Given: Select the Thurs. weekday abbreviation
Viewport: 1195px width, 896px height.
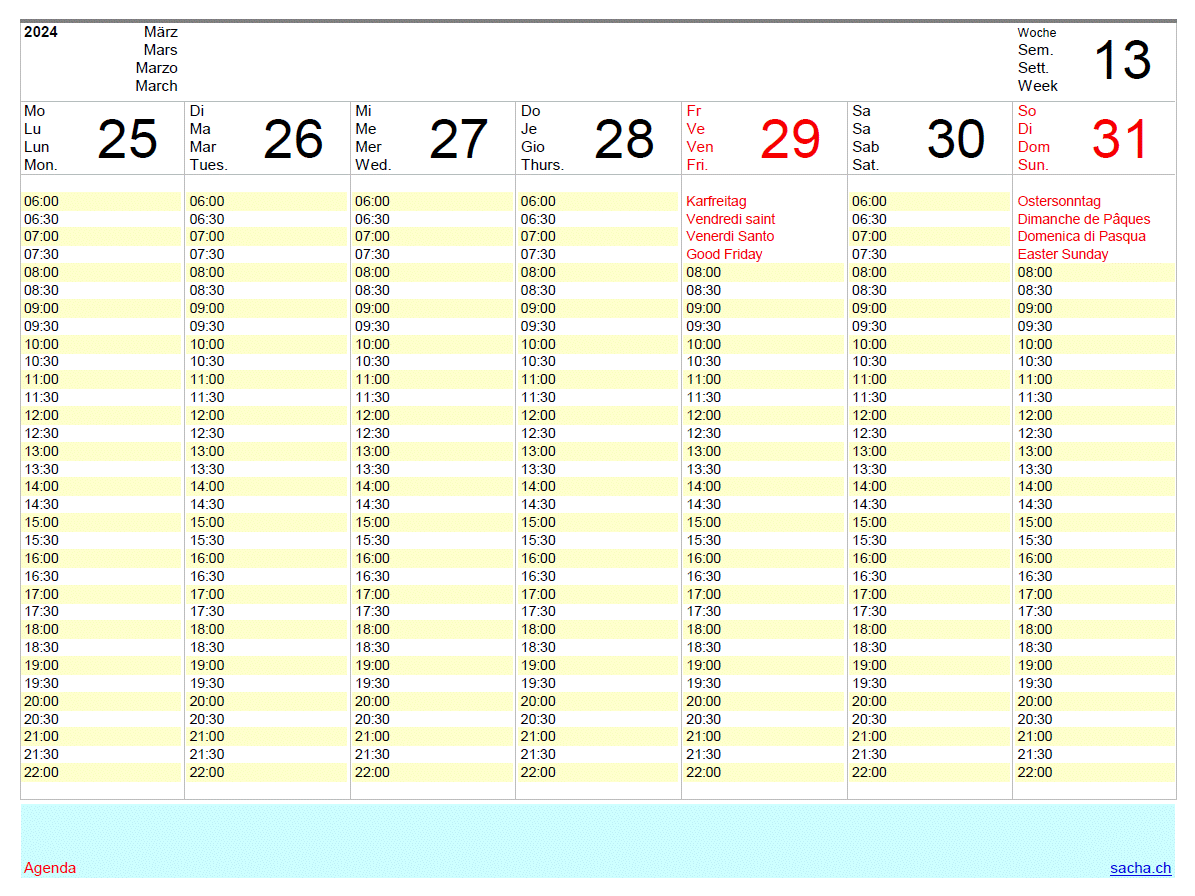Looking at the screenshot, I should tap(542, 165).
